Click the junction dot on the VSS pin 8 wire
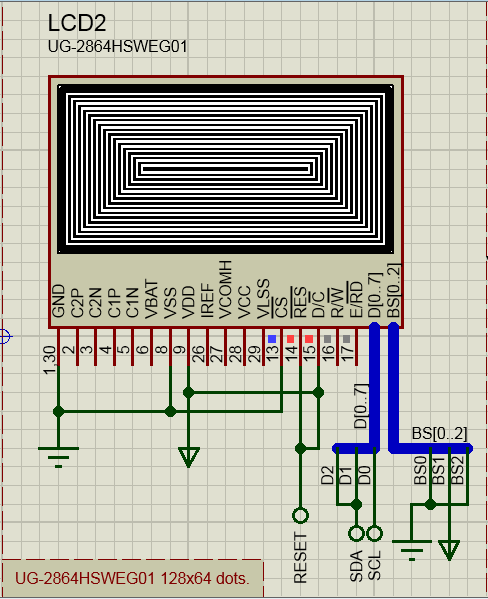 pyautogui.click(x=170, y=412)
